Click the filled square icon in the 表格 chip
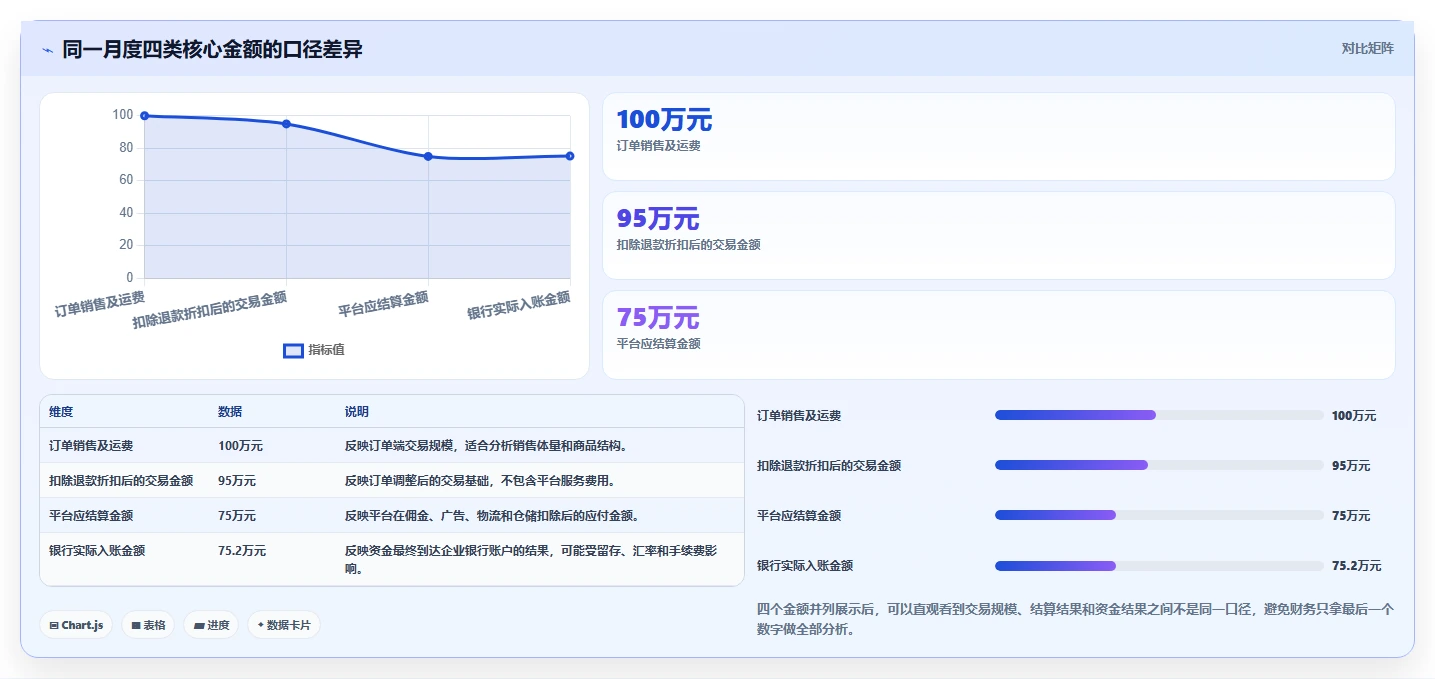 coord(136,626)
